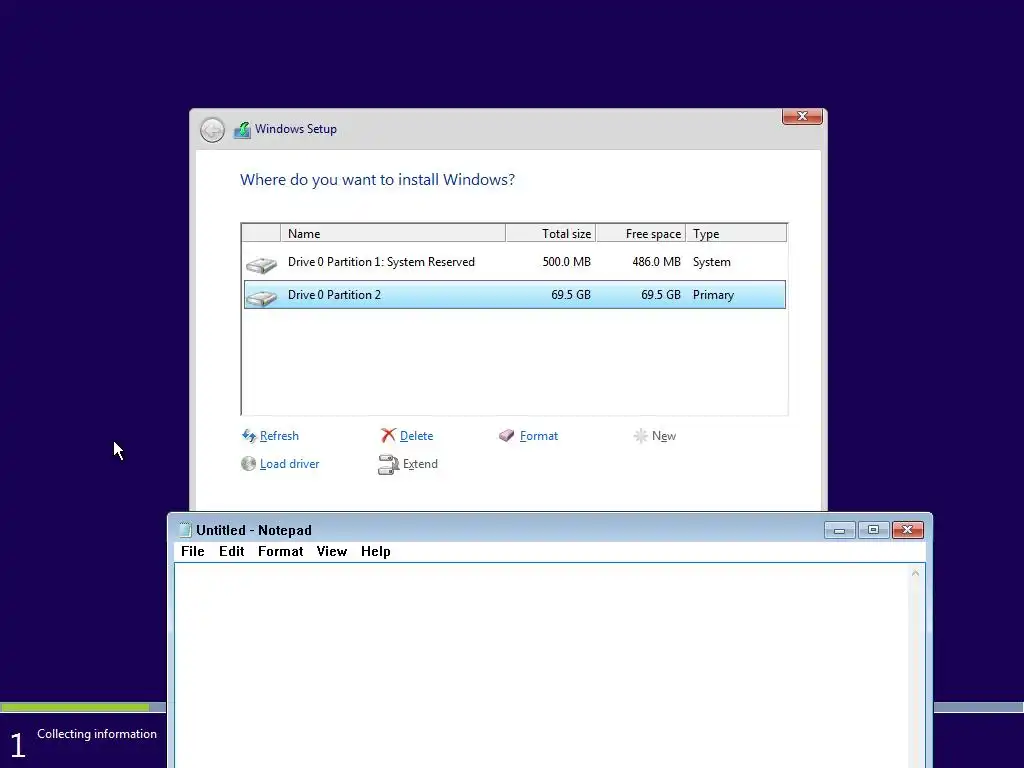This screenshot has width=1024, height=768.
Task: Open the File menu in Notepad
Action: tap(193, 551)
